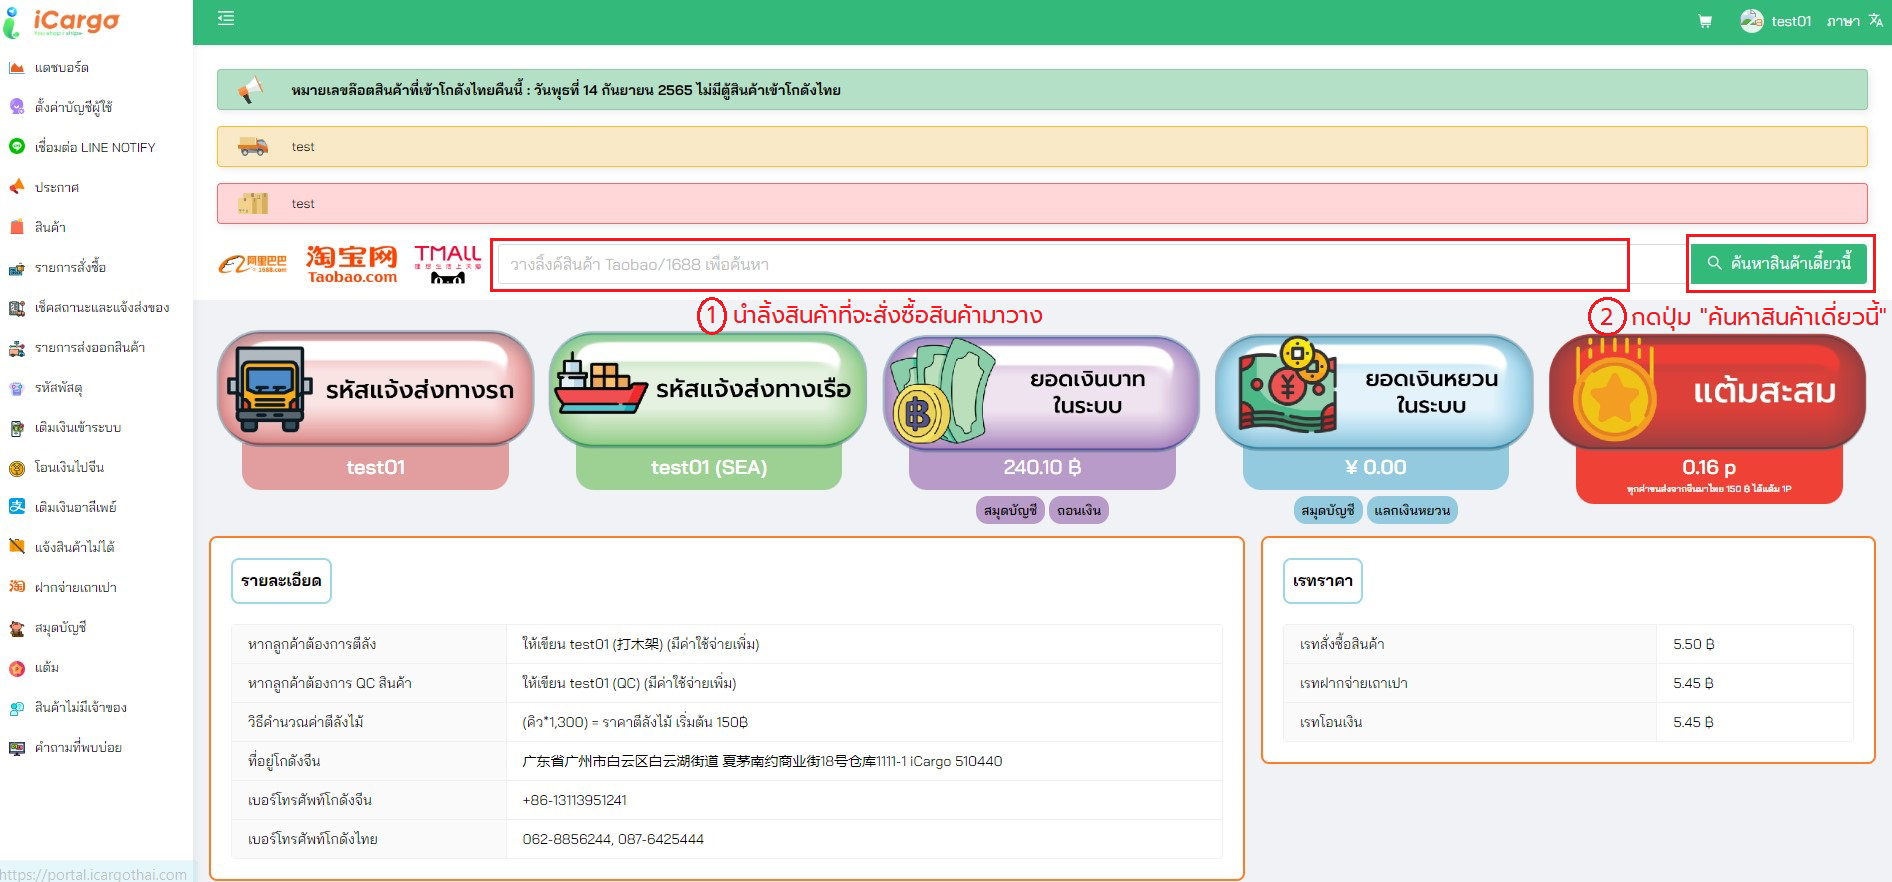1892x882 pixels.
Task: Open รหัสแจ้งส่งทางรถ truck card
Action: tap(375, 389)
